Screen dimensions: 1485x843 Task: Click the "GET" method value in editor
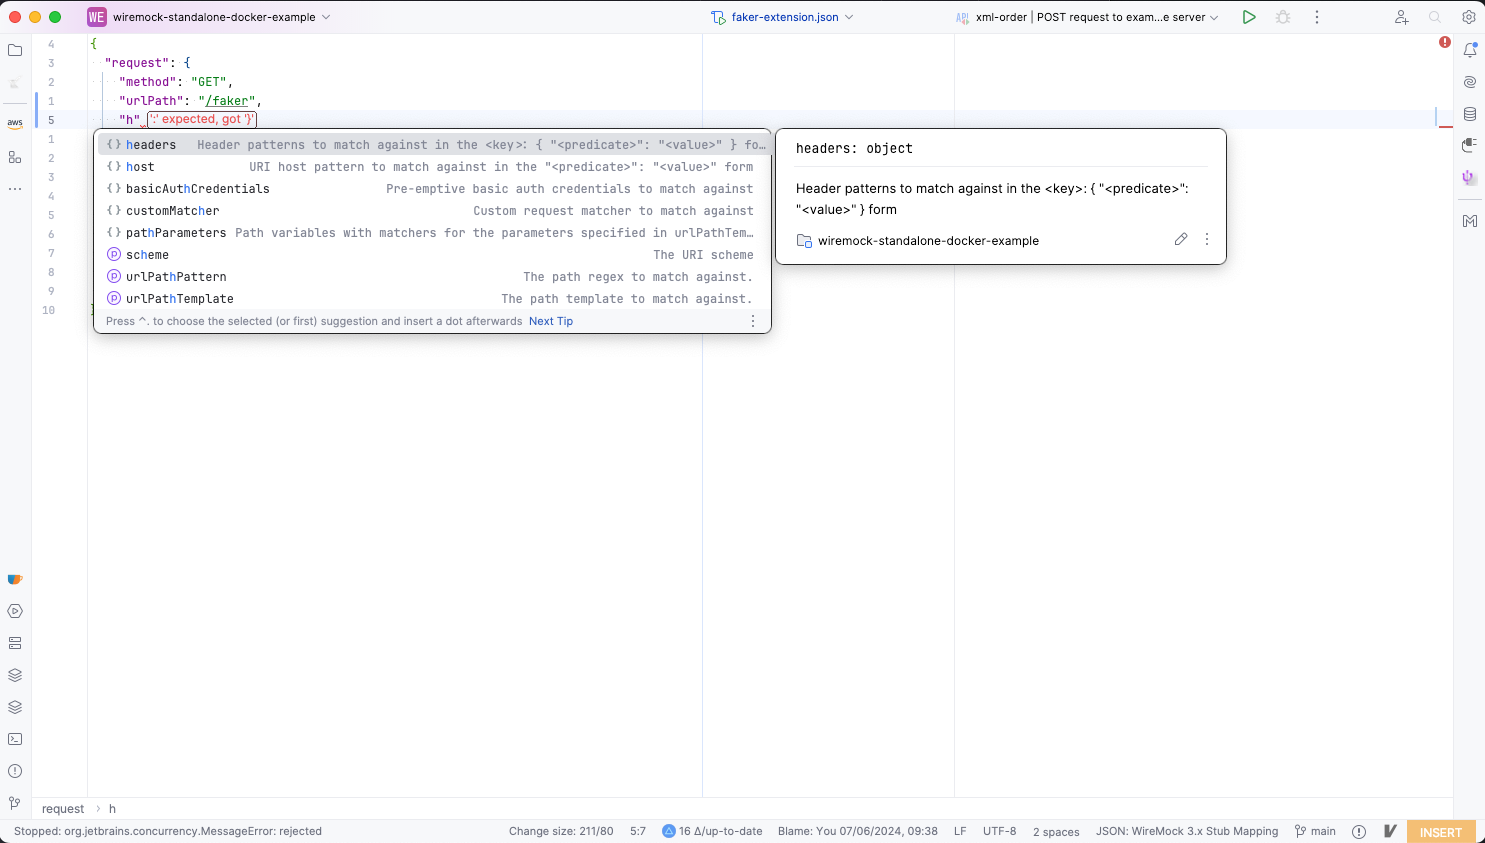coord(209,82)
